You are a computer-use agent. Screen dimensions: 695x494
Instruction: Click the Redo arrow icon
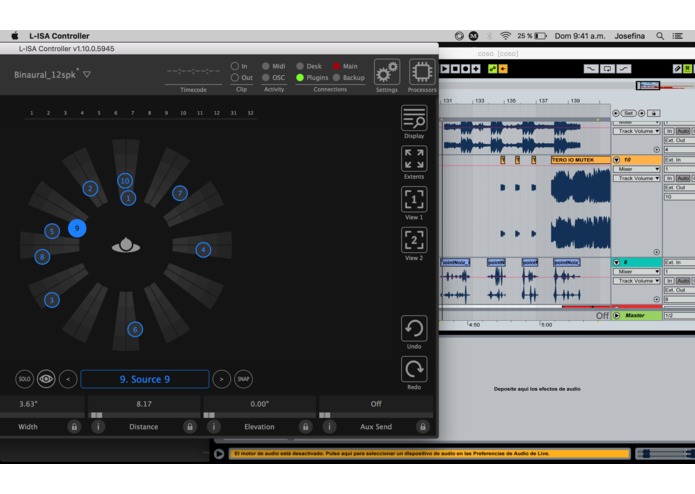[414, 369]
